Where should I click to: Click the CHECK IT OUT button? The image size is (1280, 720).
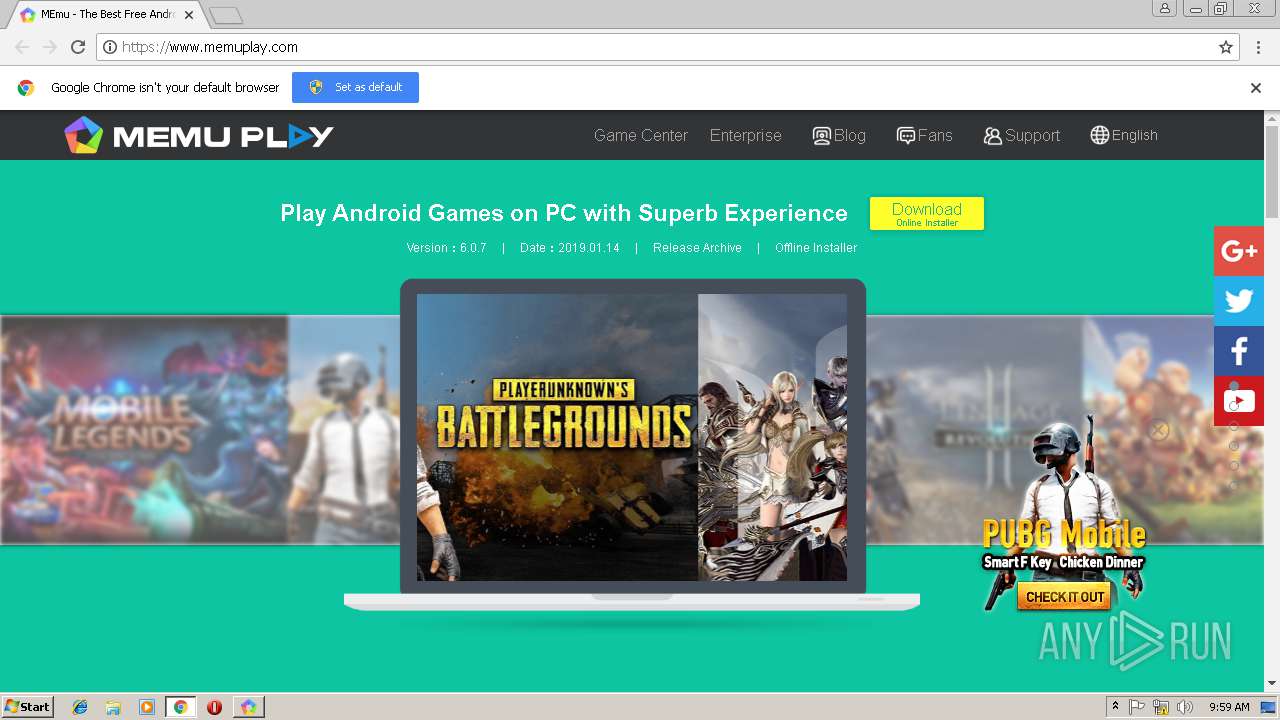pyautogui.click(x=1065, y=597)
